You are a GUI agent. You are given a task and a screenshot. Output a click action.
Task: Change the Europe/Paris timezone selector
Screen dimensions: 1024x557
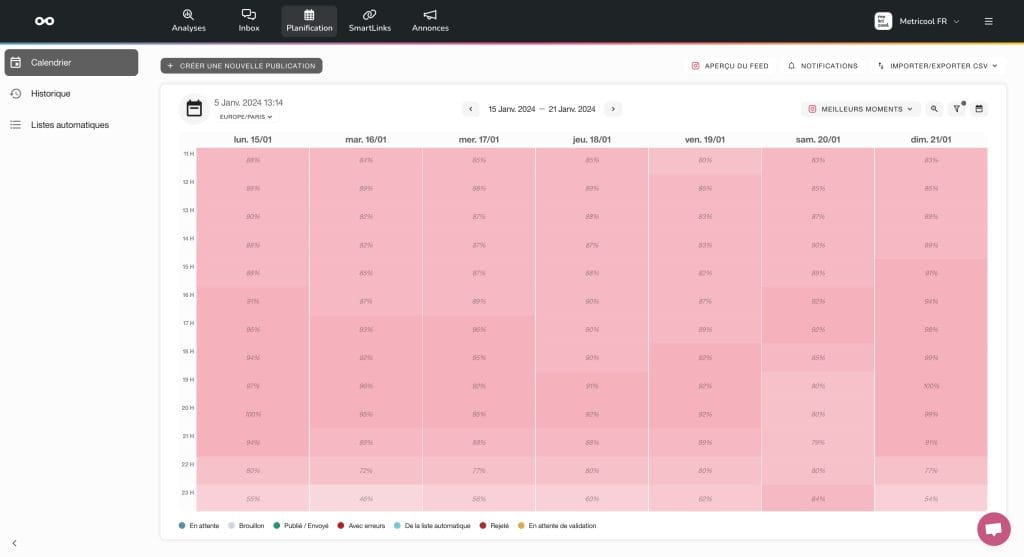tap(246, 117)
